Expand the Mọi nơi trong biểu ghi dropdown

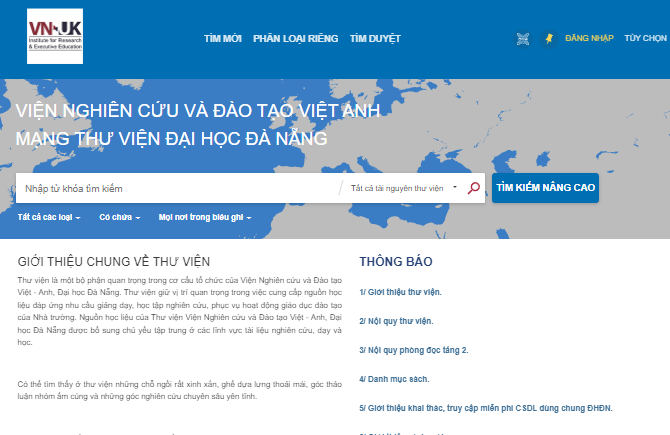click(205, 217)
